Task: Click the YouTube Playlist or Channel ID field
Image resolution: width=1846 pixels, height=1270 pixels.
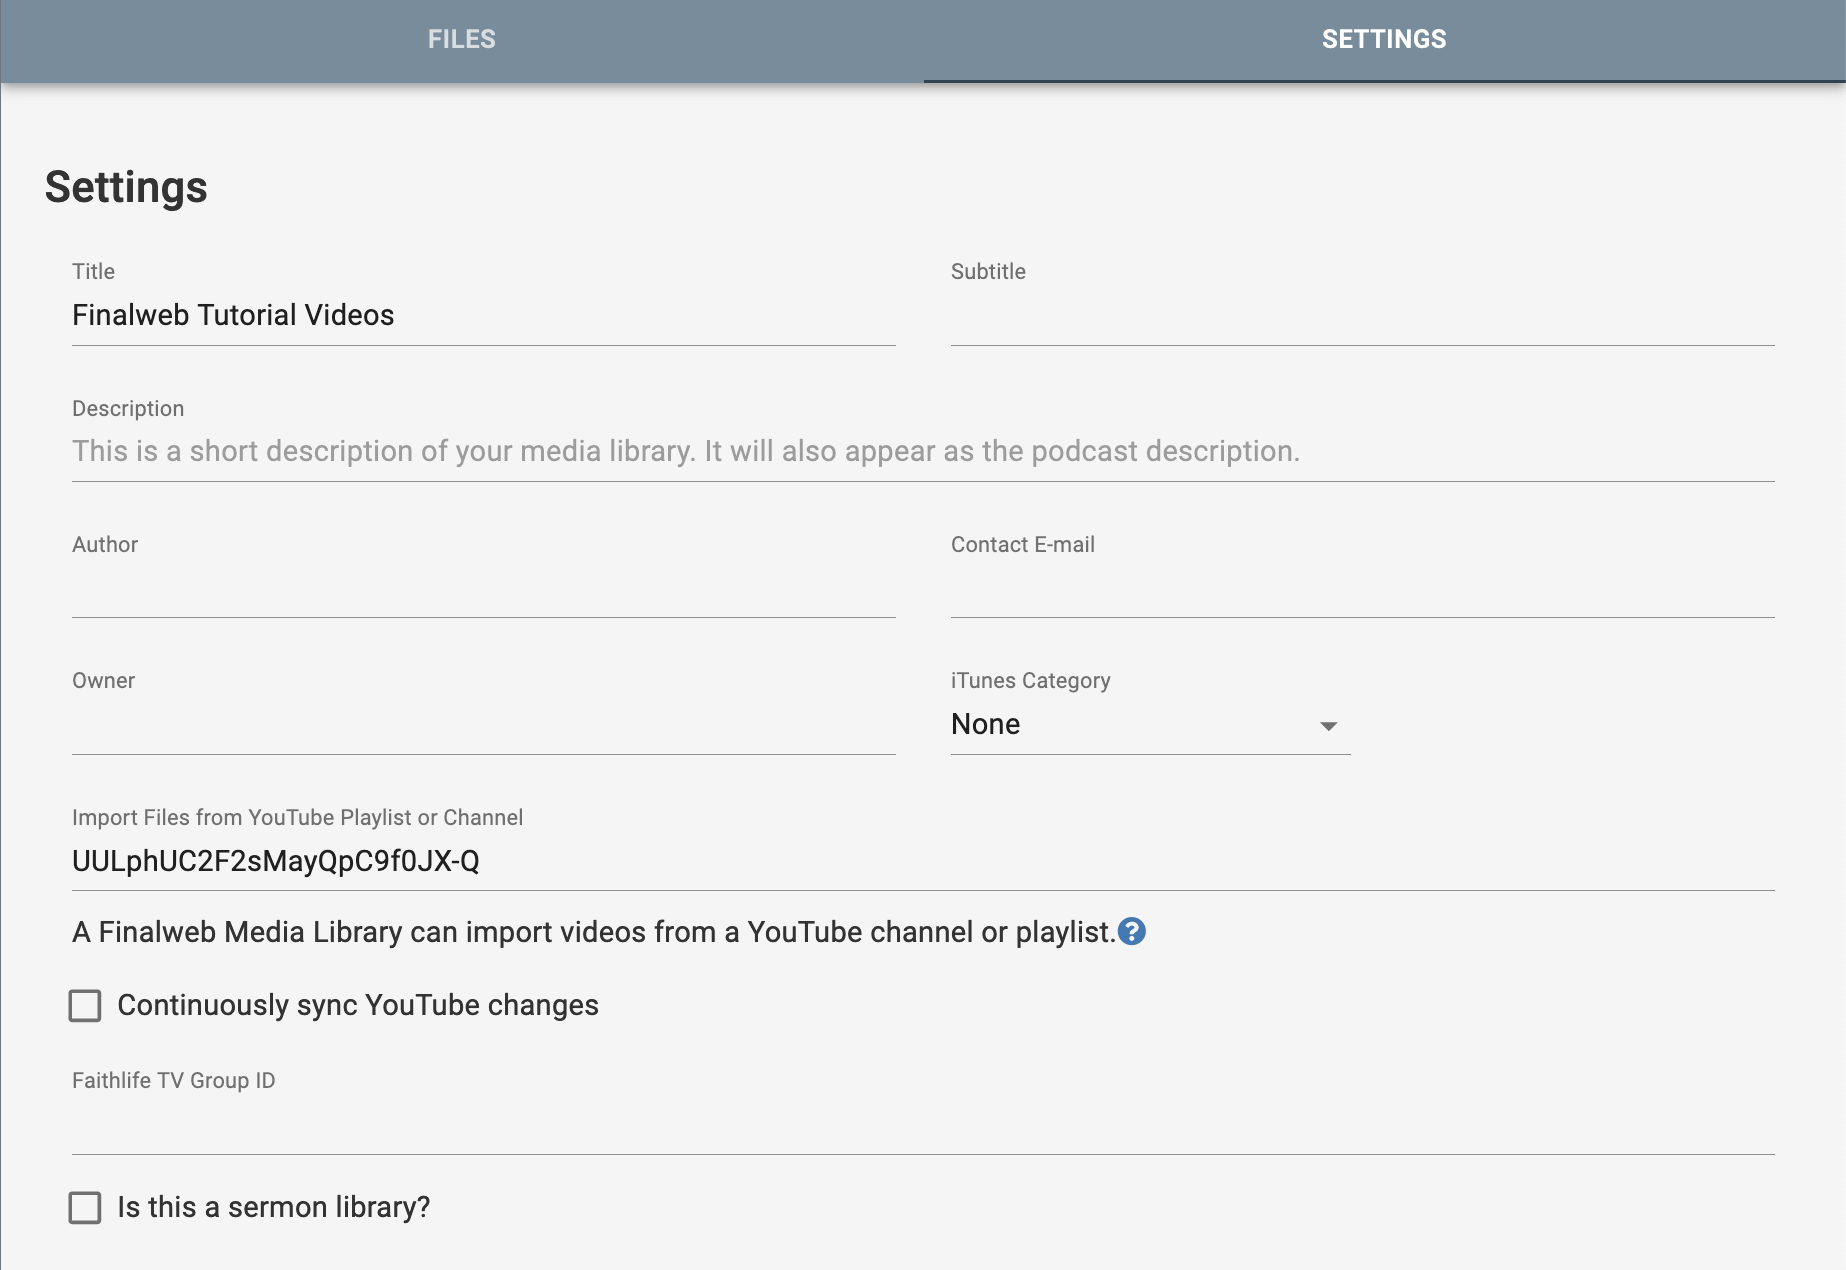Action: 922,862
